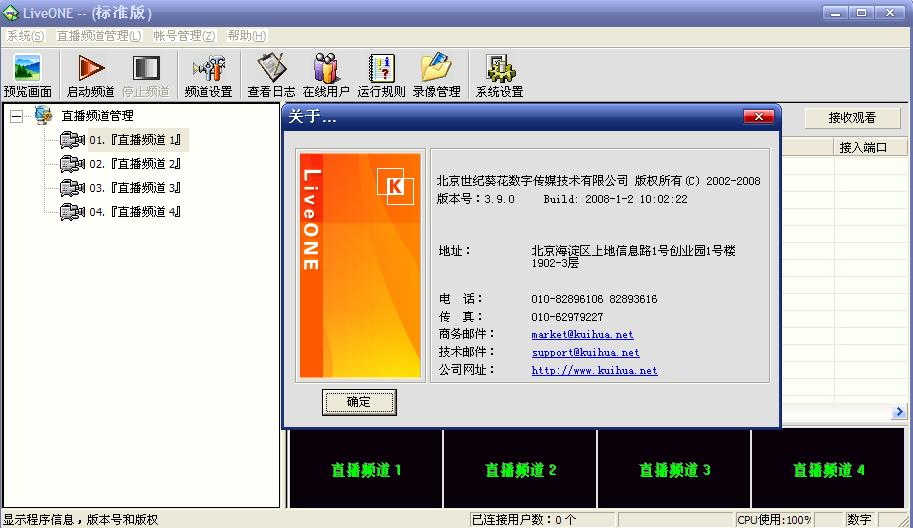Viewport: 913px width, 528px height.
Task: Select tree item 01.『直播频道 1』
Action: point(136,140)
